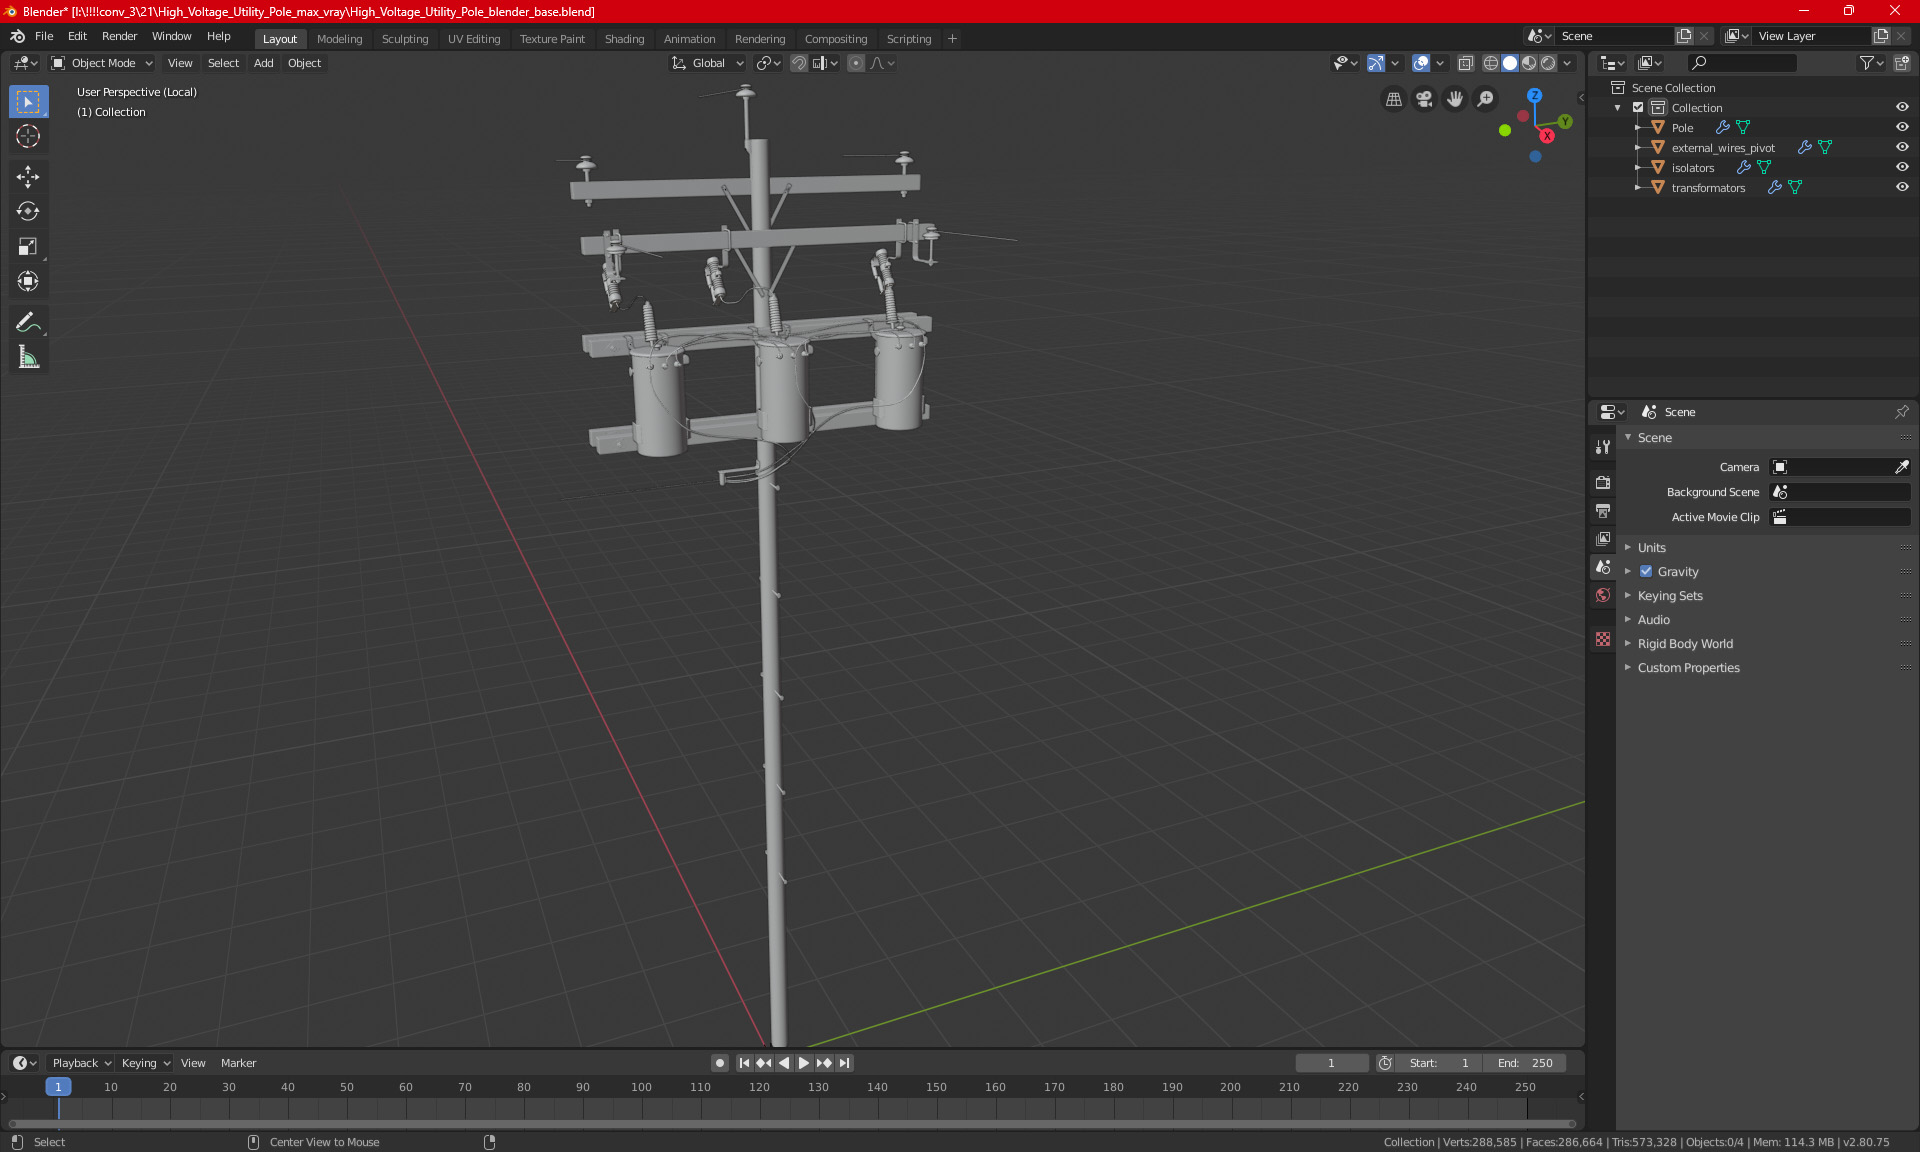Click the zoom view magnifier icon
This screenshot has width=1920, height=1152.
[x=1486, y=99]
